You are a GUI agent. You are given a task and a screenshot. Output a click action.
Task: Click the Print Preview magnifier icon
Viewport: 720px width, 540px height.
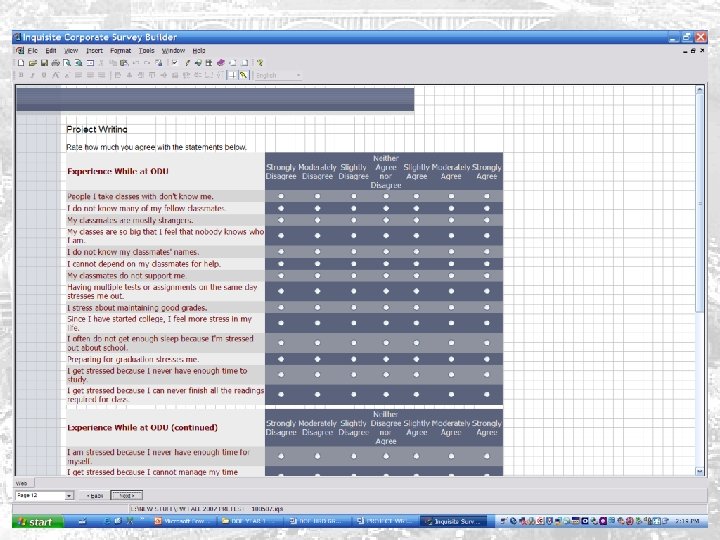(67, 63)
